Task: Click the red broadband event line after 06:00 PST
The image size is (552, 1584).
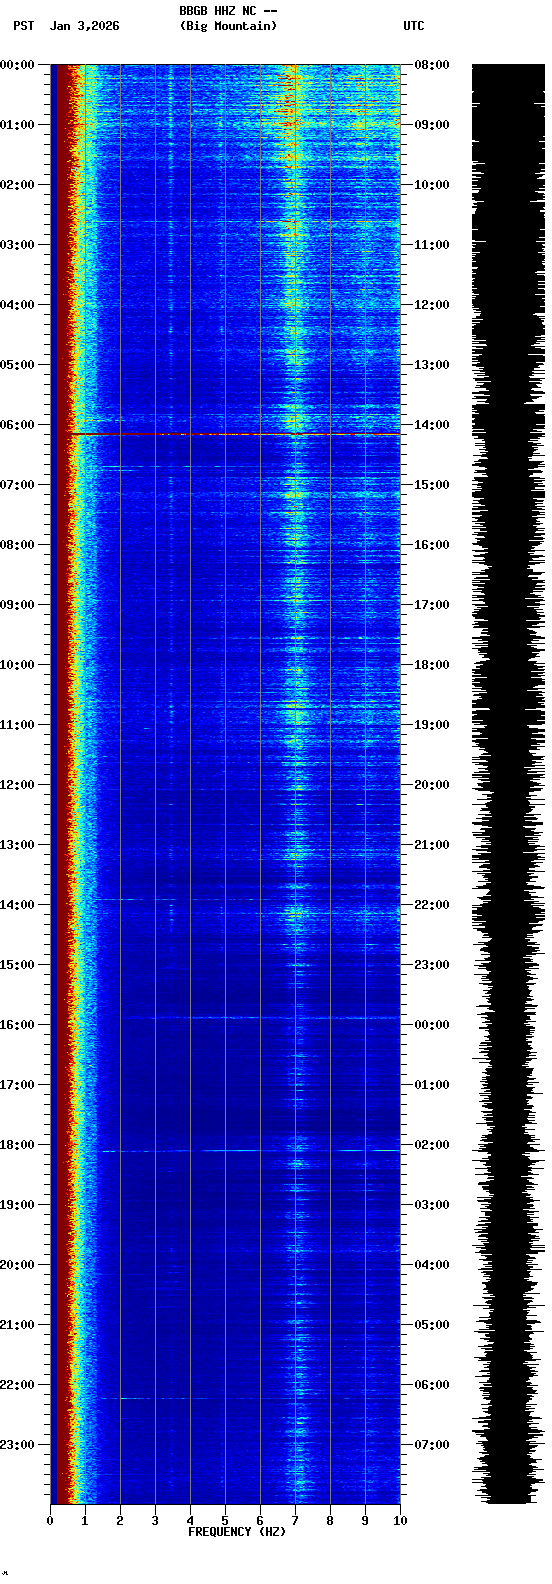Action: 235,435
